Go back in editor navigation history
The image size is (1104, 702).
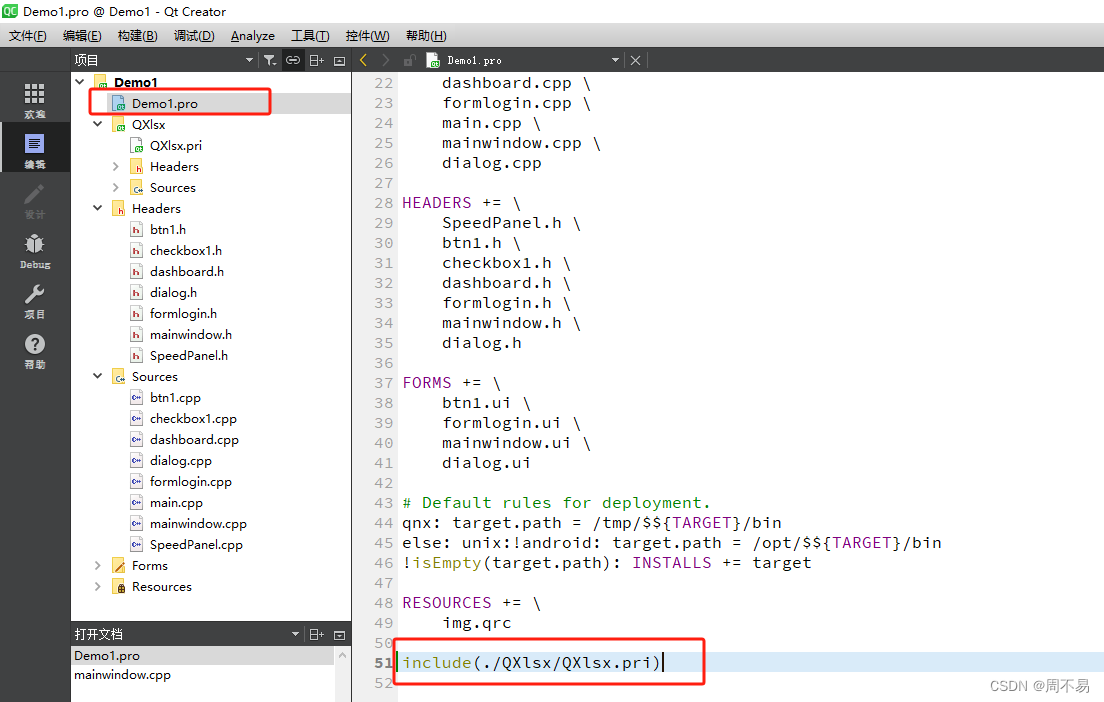click(x=363, y=61)
